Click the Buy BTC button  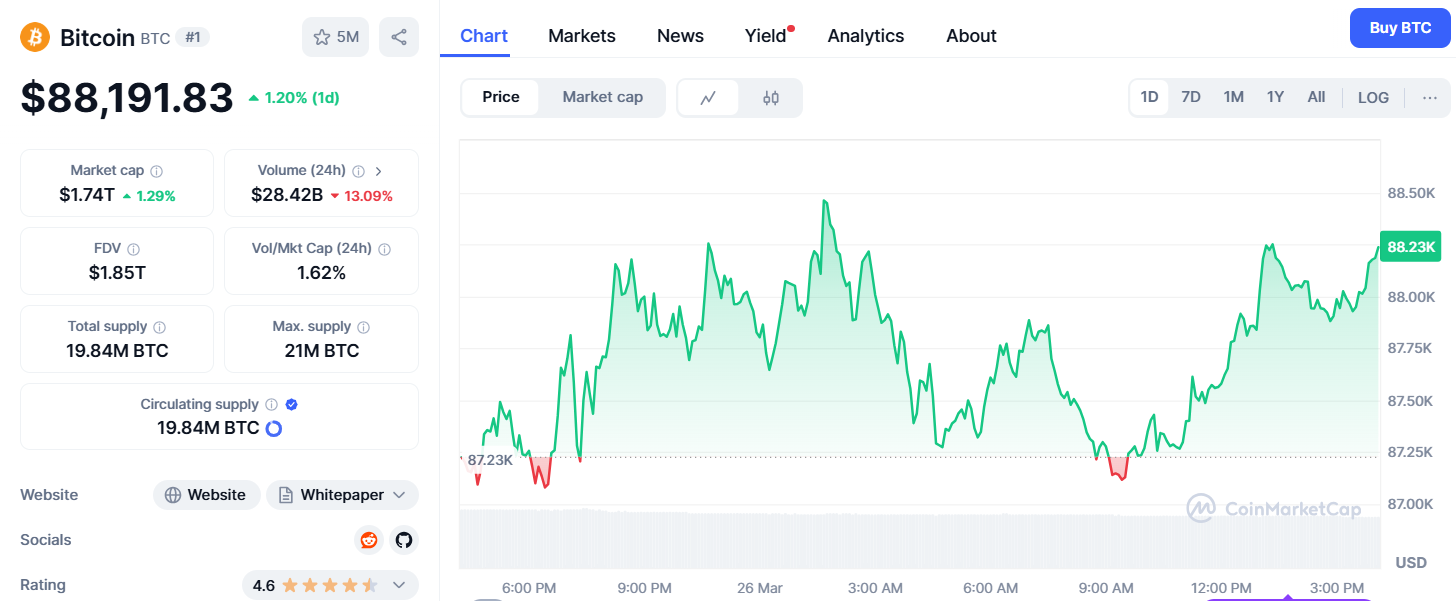point(1399,28)
